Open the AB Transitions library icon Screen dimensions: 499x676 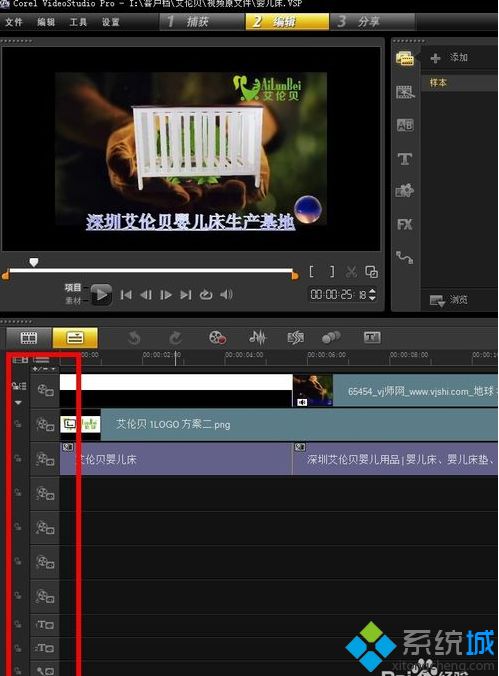(x=405, y=125)
